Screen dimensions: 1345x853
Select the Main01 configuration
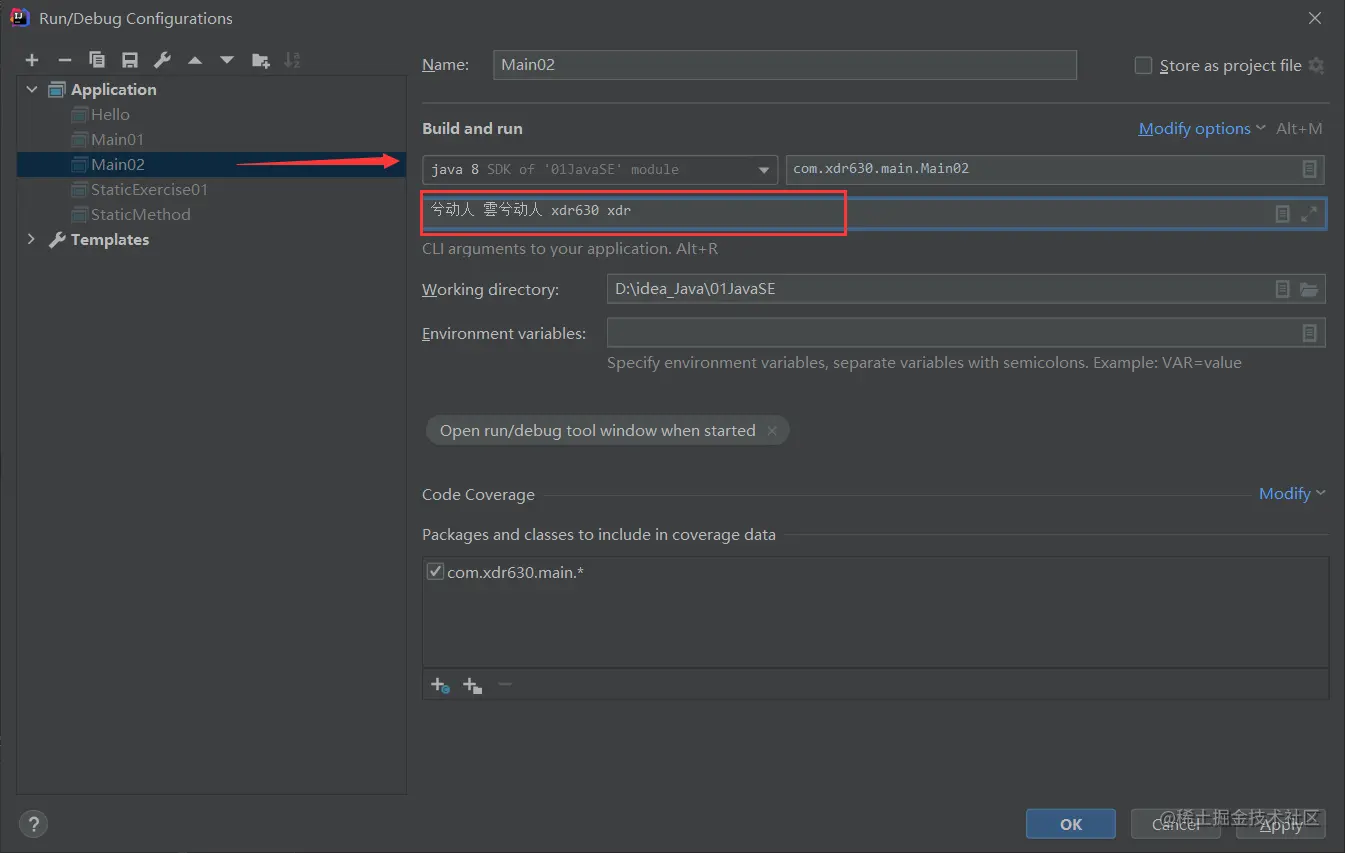tap(117, 139)
